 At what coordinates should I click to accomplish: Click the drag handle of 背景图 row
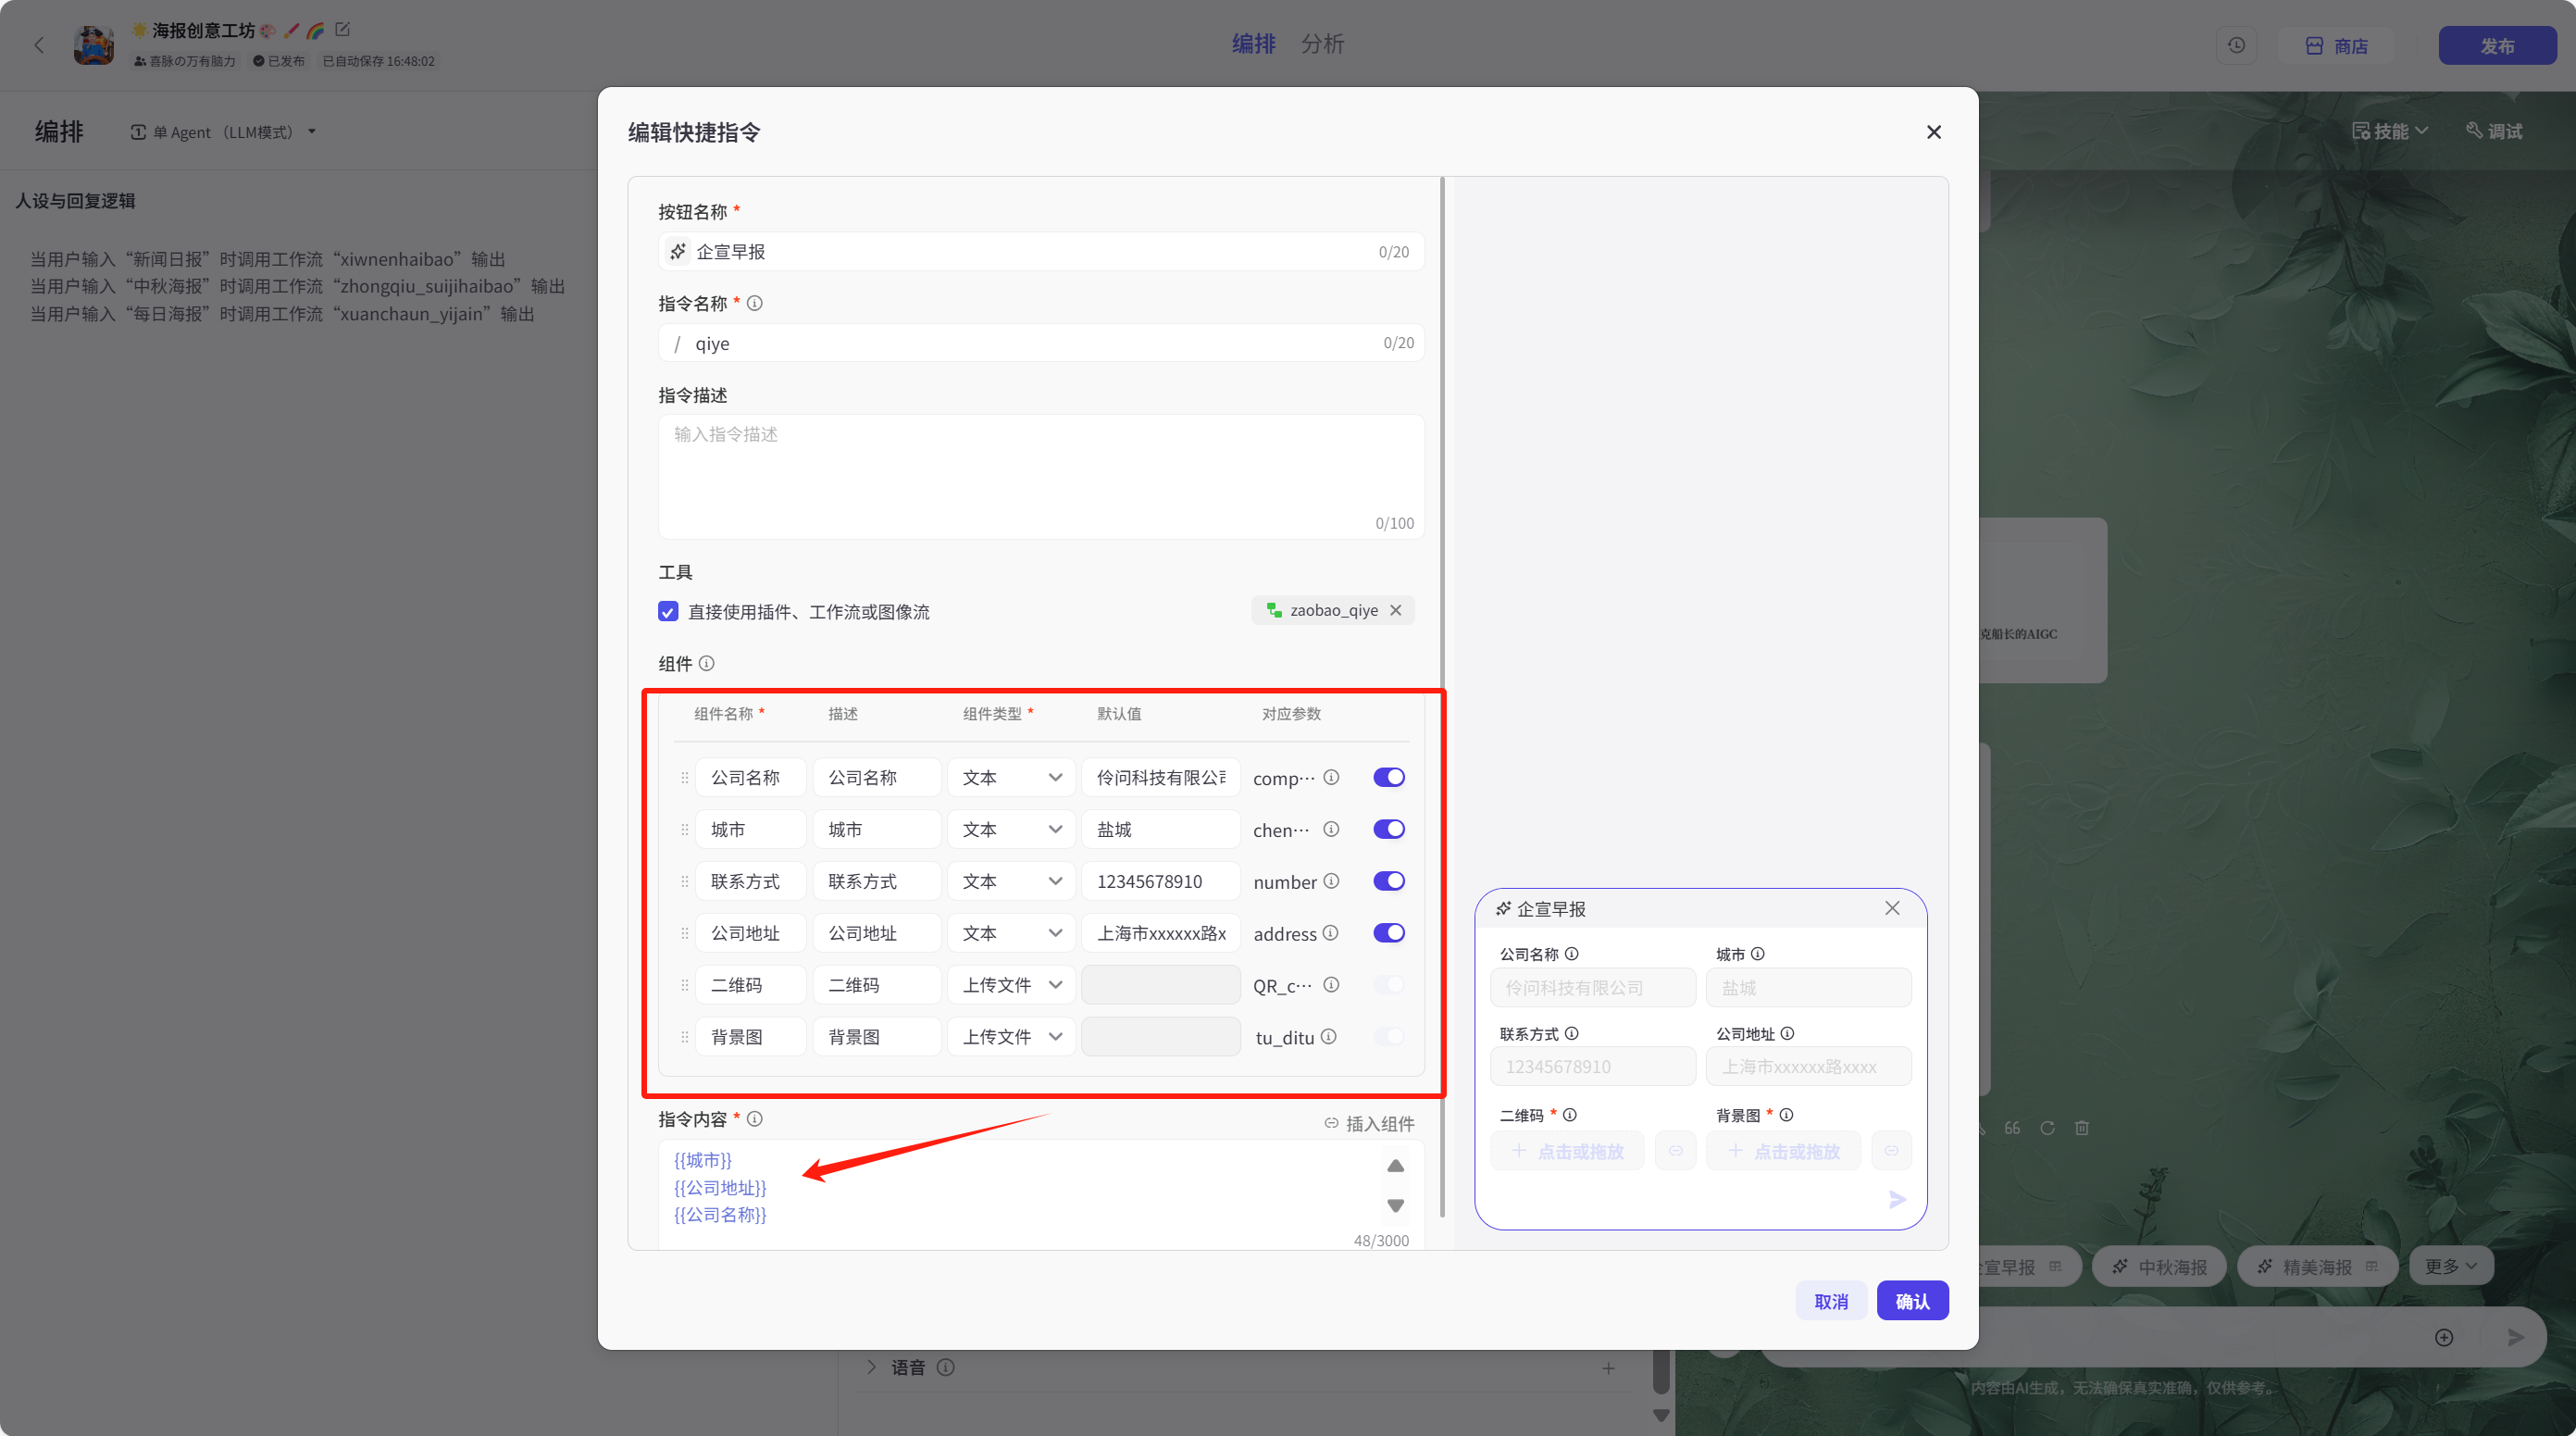[x=685, y=1037]
